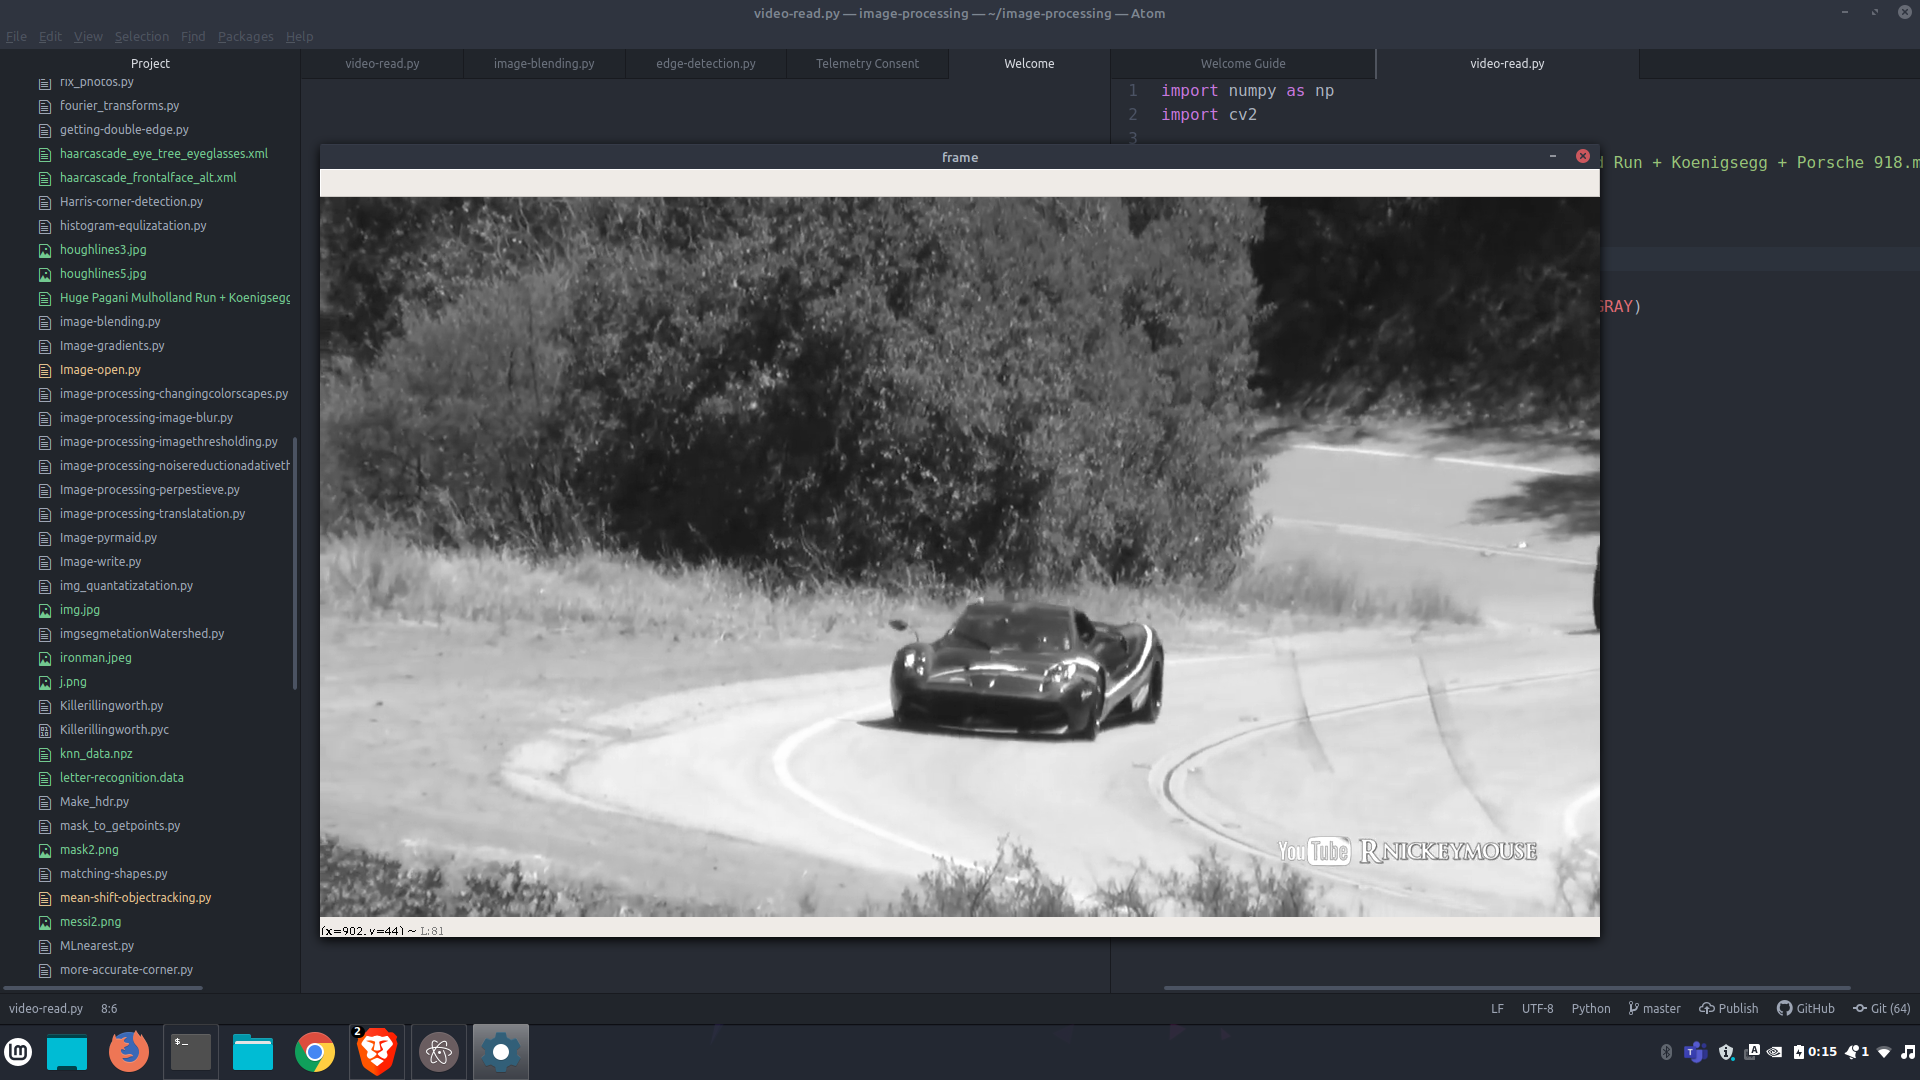Open the Packages menu
This screenshot has height=1080, width=1920.
pos(245,36)
